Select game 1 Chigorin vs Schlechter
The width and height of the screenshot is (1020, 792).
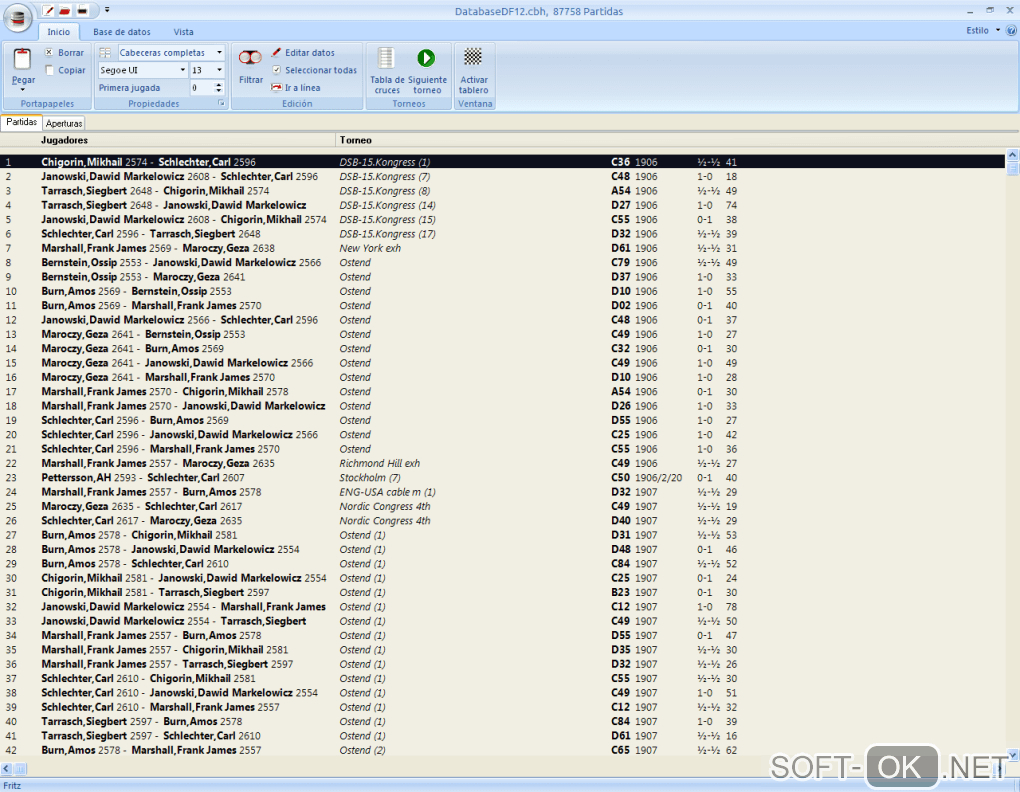pyautogui.click(x=502, y=162)
